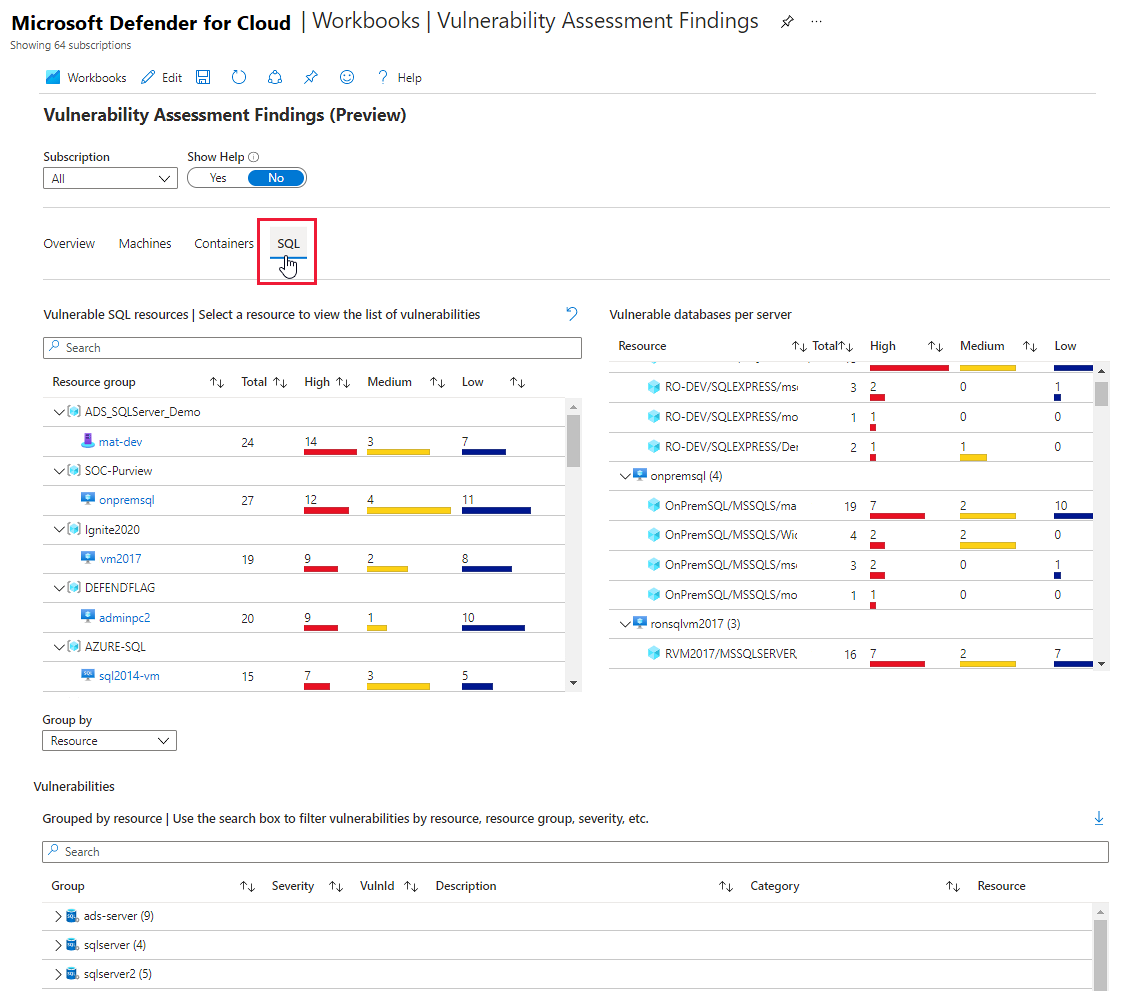Expand the ads-server (9) vulnerability group

click(58, 915)
